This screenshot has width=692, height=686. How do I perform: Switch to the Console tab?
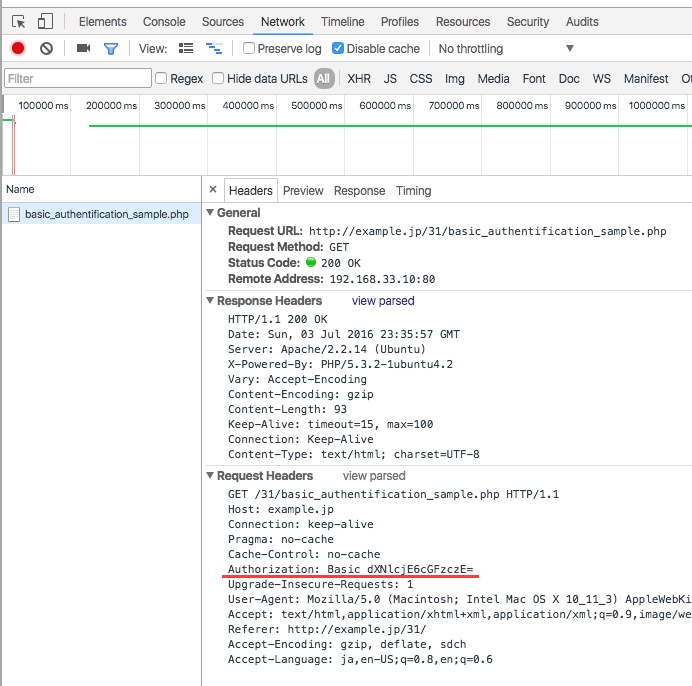[164, 22]
